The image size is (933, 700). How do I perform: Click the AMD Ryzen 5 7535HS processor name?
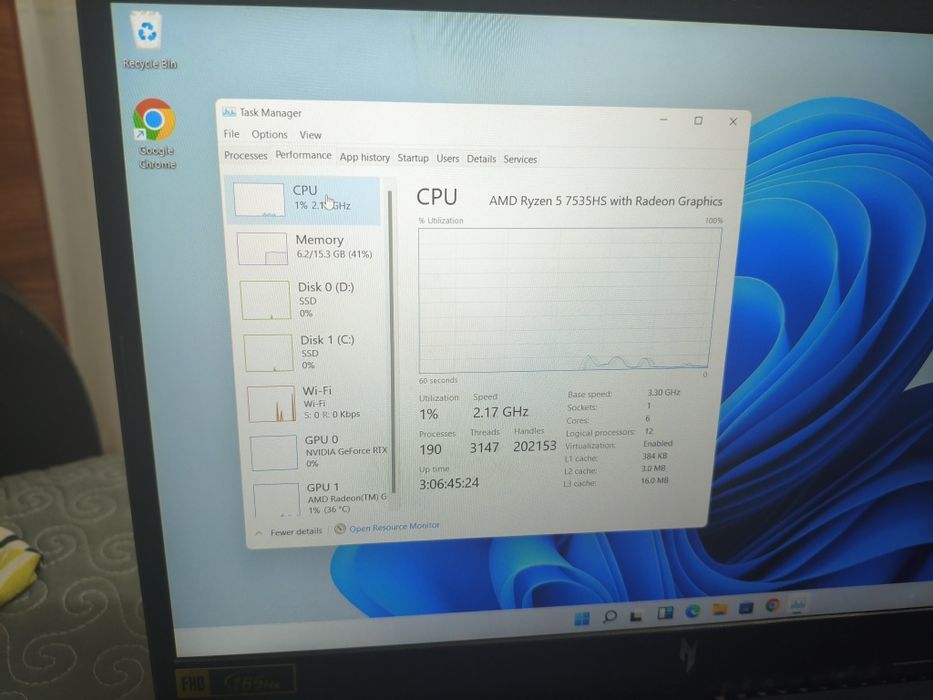(606, 201)
